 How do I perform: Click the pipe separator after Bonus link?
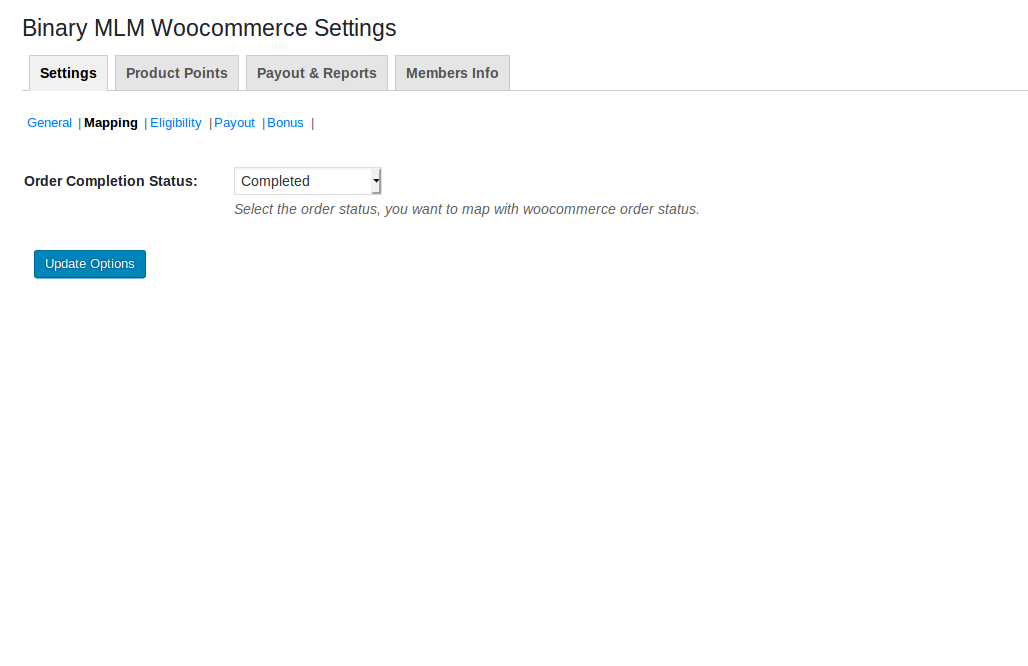(x=312, y=123)
